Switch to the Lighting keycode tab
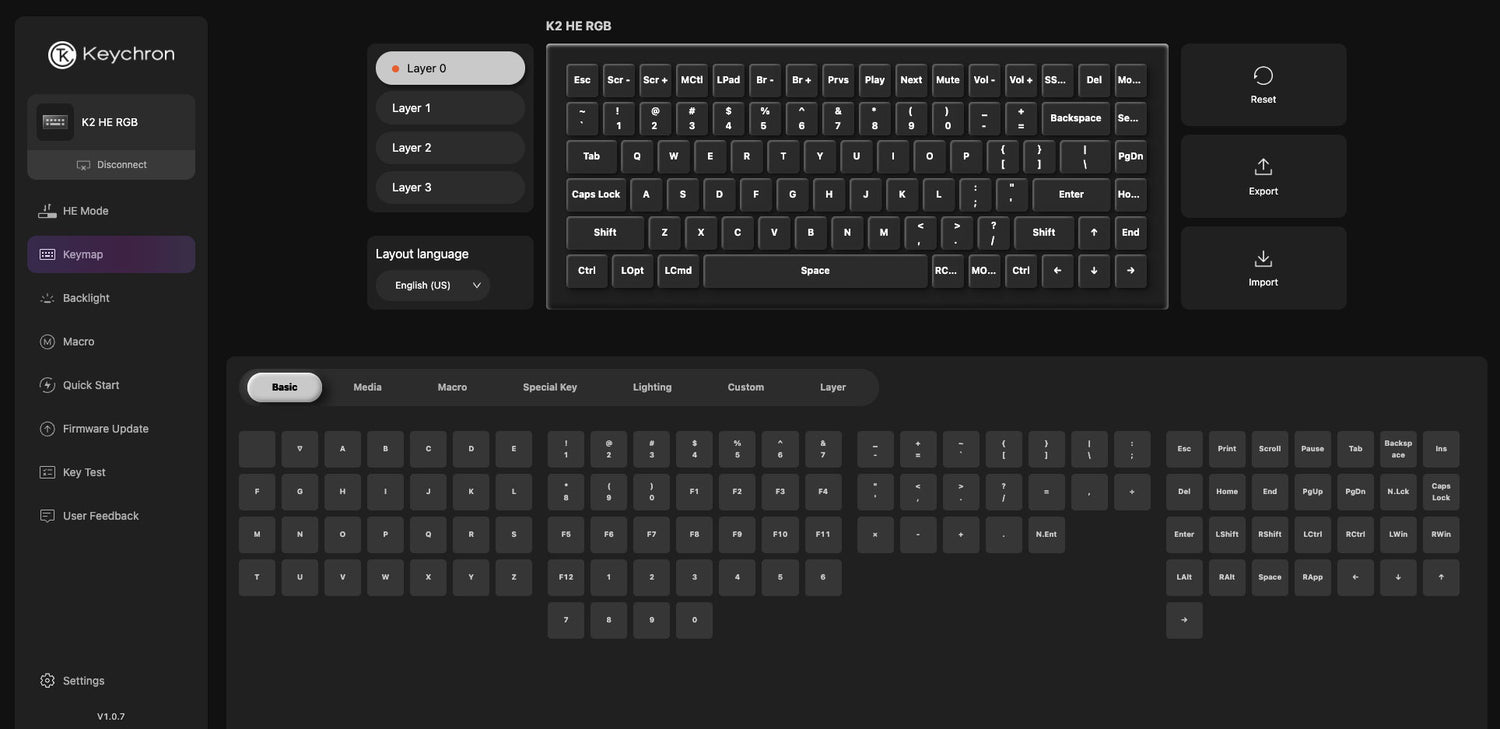The height and width of the screenshot is (729, 1500). [652, 387]
